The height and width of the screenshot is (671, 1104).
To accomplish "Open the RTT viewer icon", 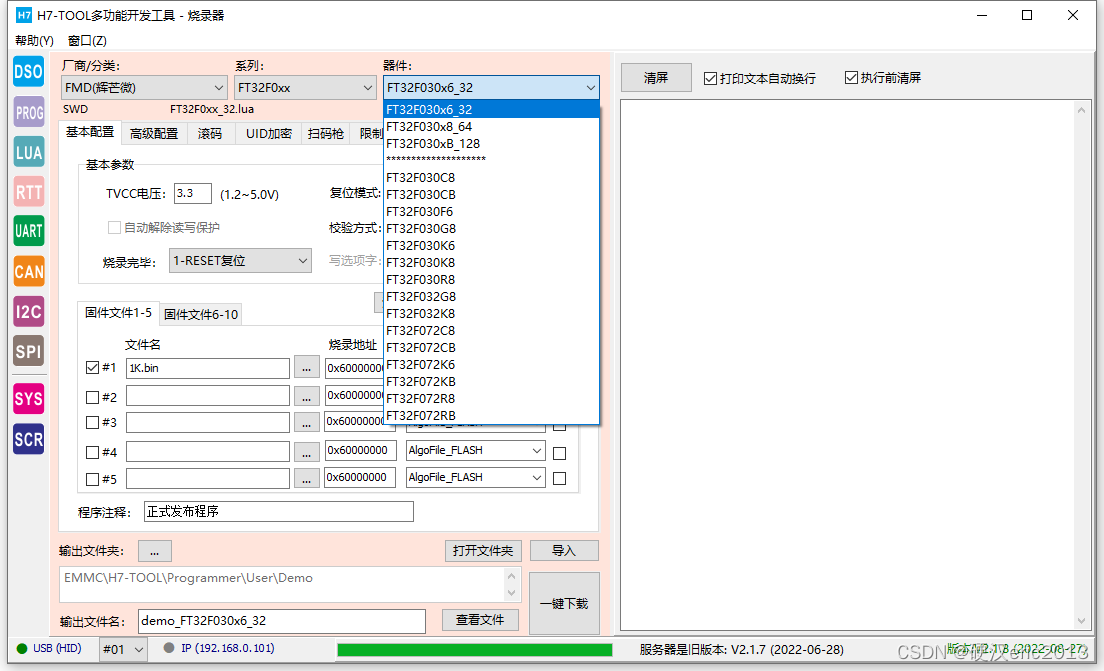I will [x=29, y=192].
